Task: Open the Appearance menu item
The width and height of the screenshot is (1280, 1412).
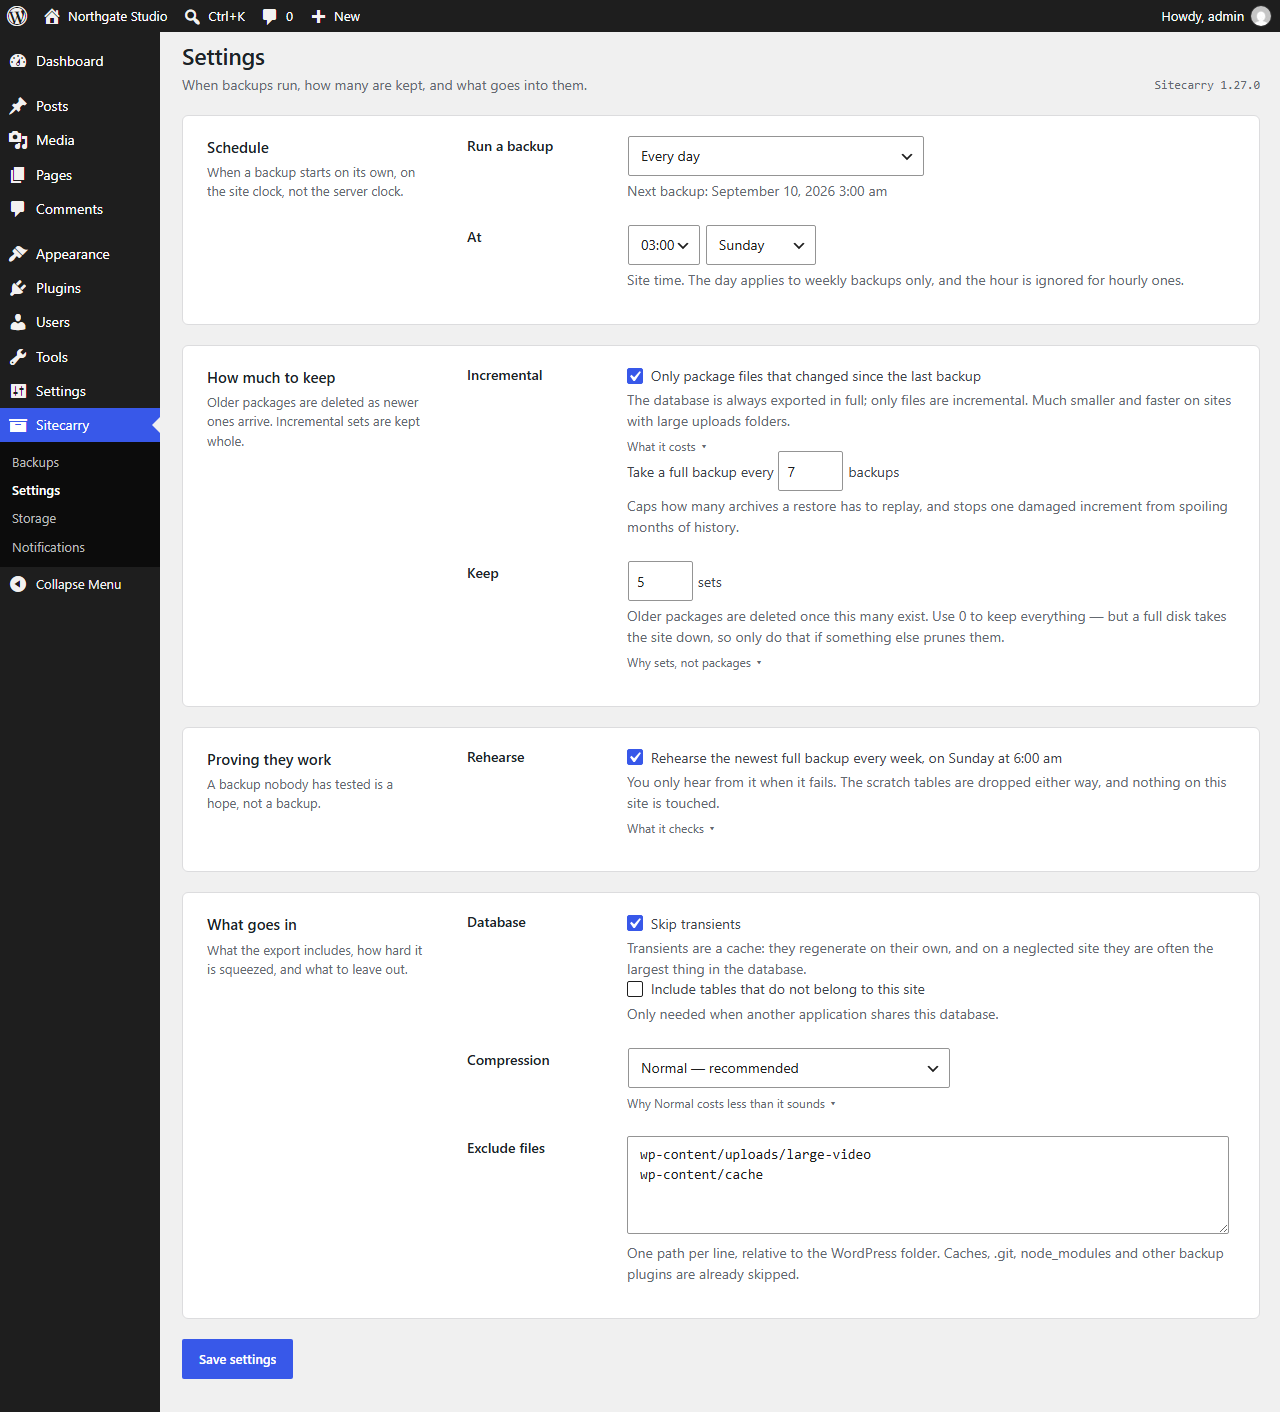Action: pyautogui.click(x=80, y=254)
